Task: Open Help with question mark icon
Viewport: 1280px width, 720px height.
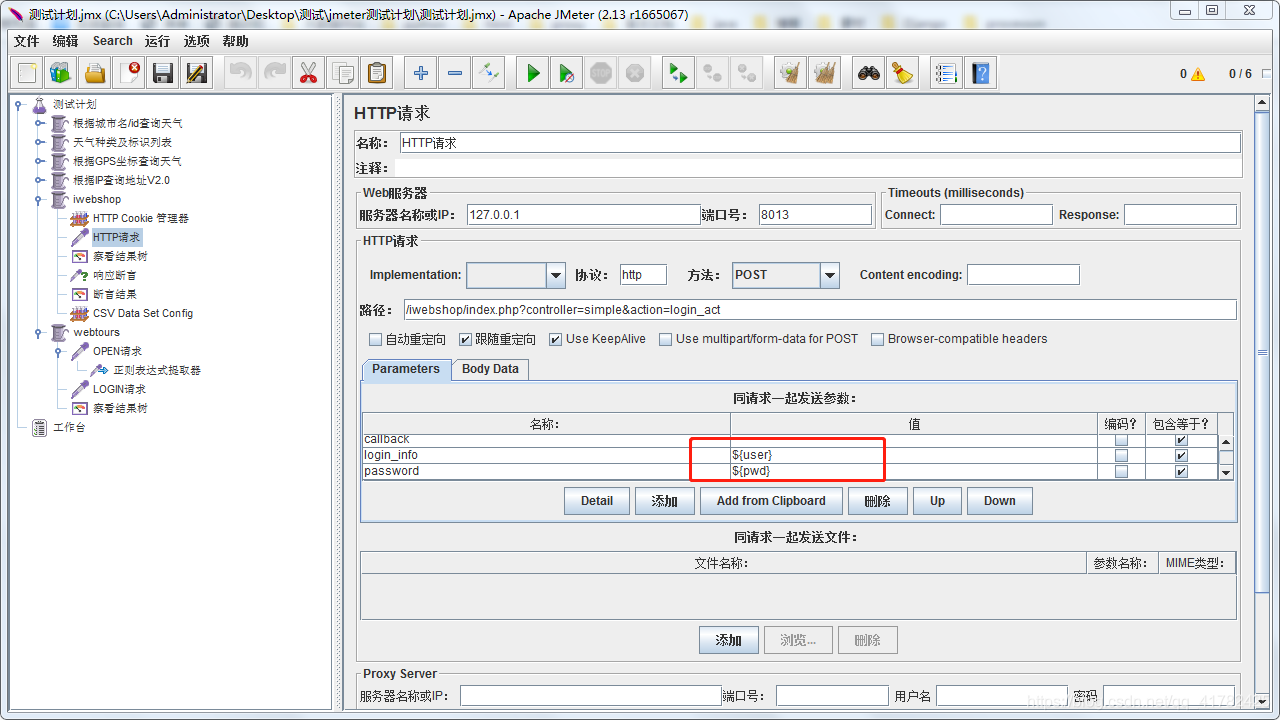Action: pos(981,73)
